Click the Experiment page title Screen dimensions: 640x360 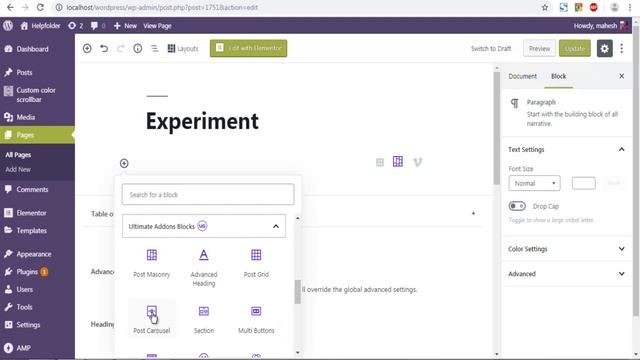coord(202,121)
